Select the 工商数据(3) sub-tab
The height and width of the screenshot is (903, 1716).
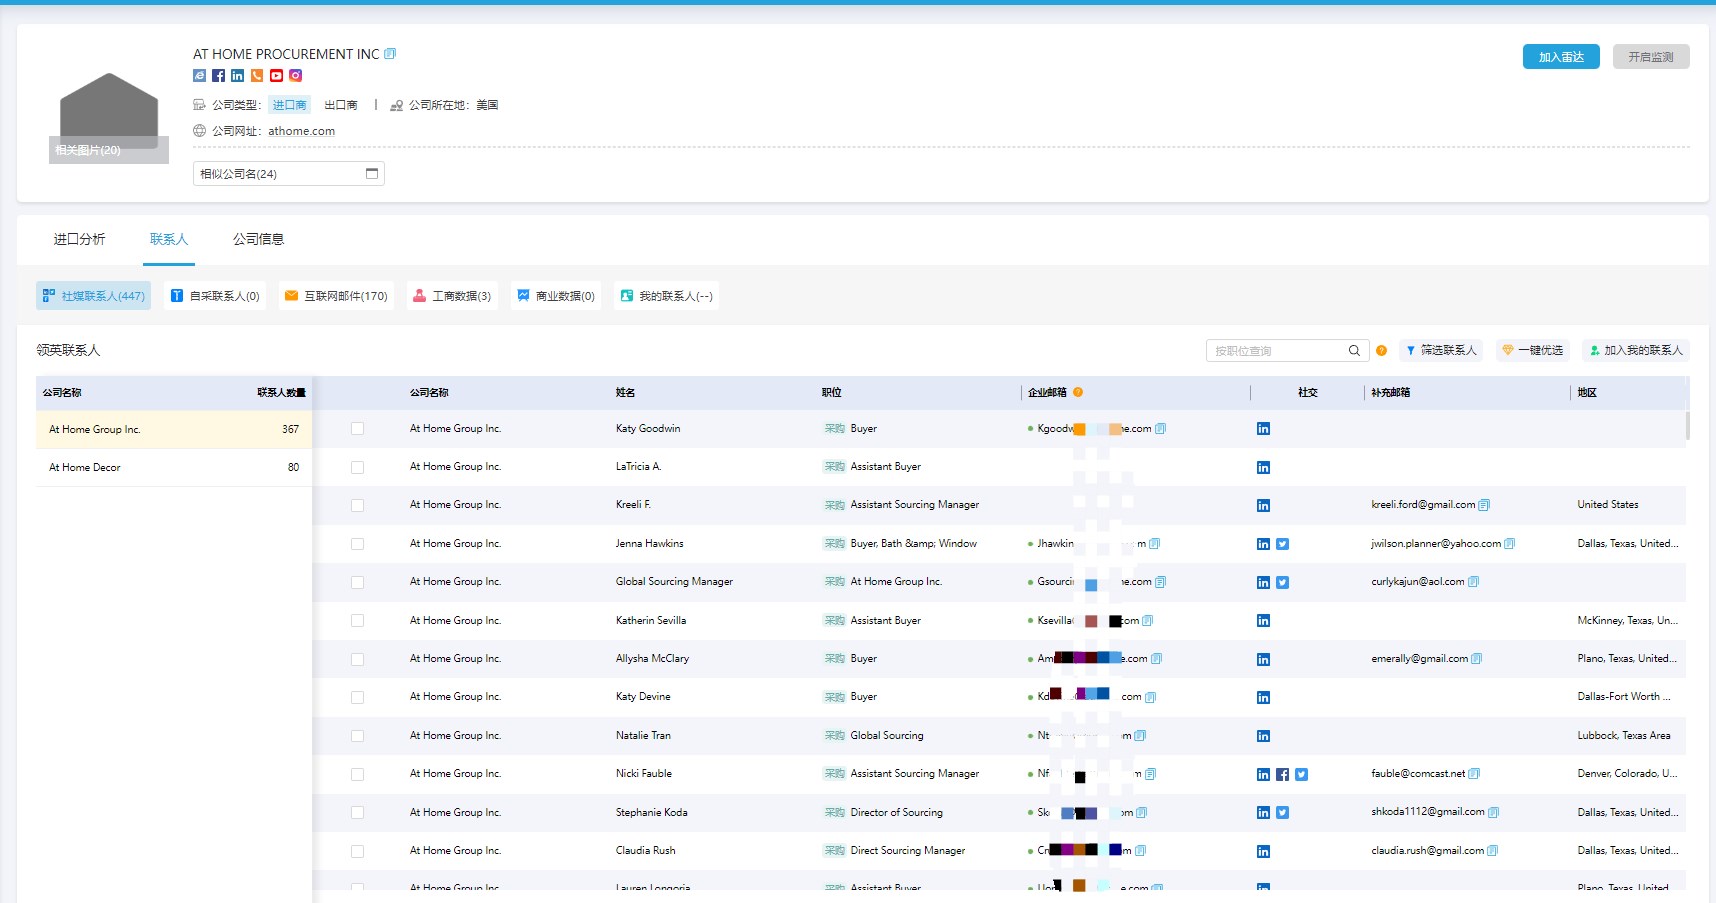452,296
